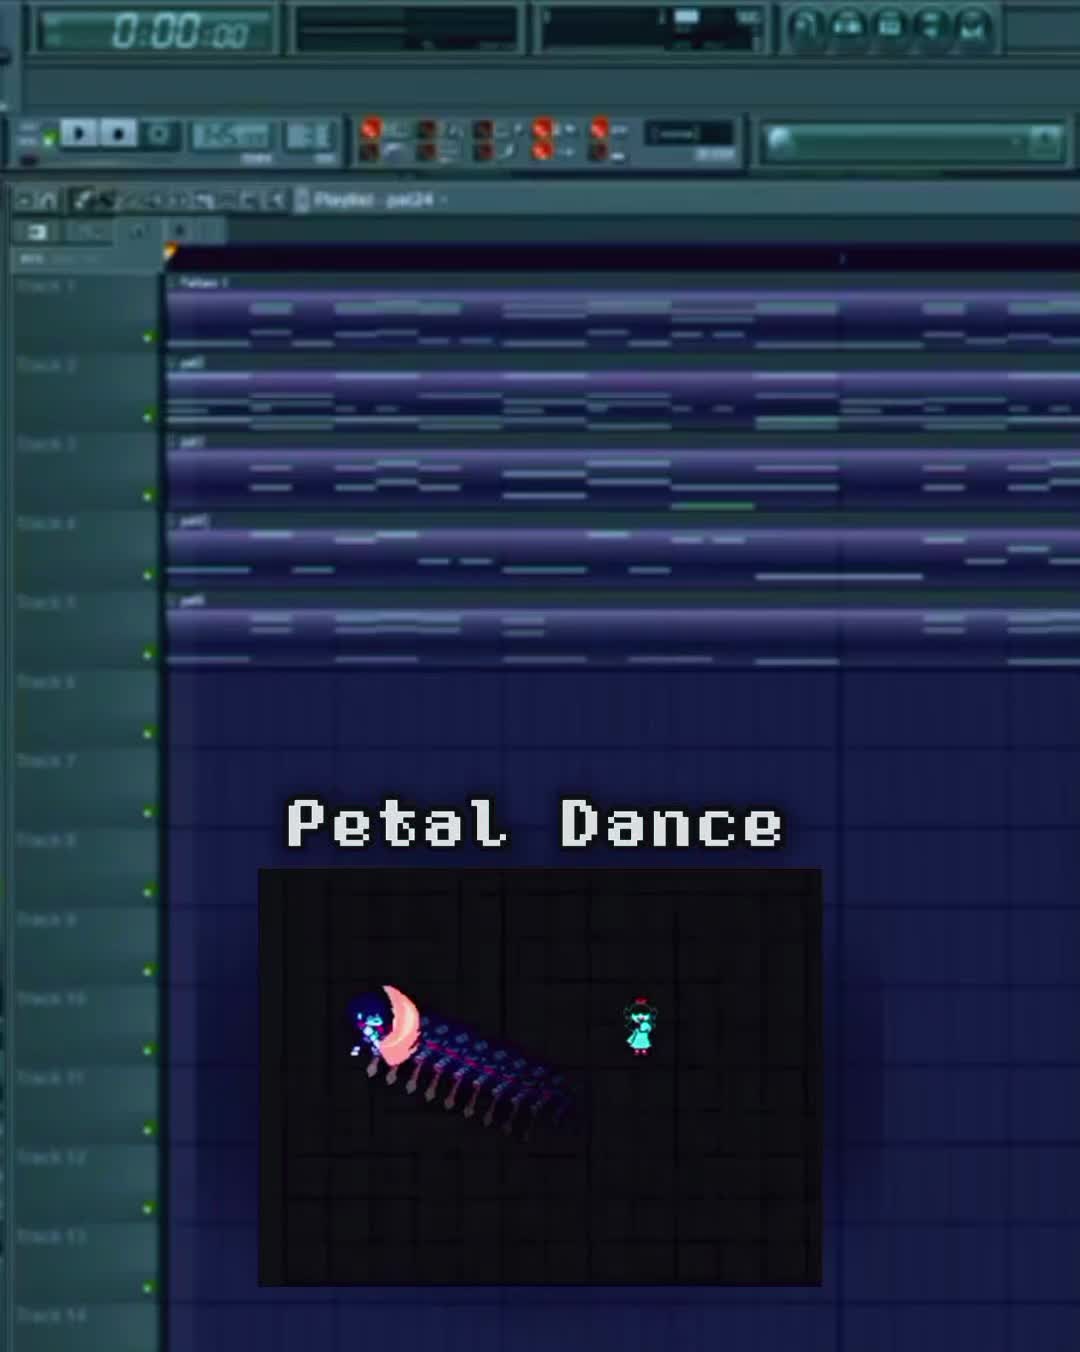The height and width of the screenshot is (1352, 1080).
Task: Click the fourth round shortcut icon at top right
Action: coord(931,28)
